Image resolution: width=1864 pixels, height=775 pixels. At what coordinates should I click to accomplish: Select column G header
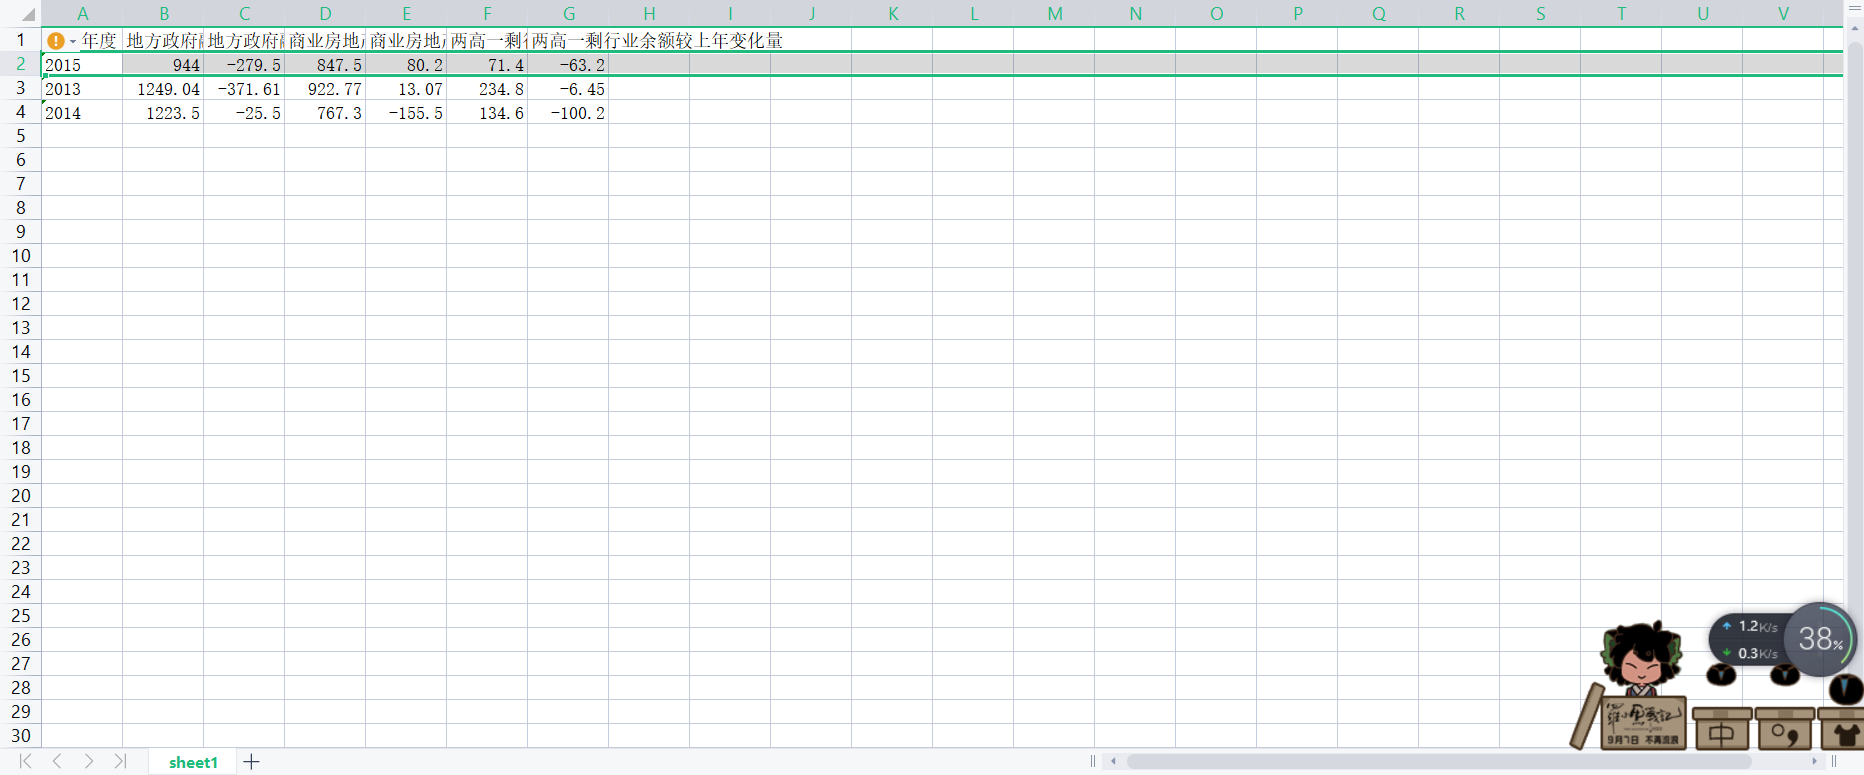pyautogui.click(x=568, y=14)
